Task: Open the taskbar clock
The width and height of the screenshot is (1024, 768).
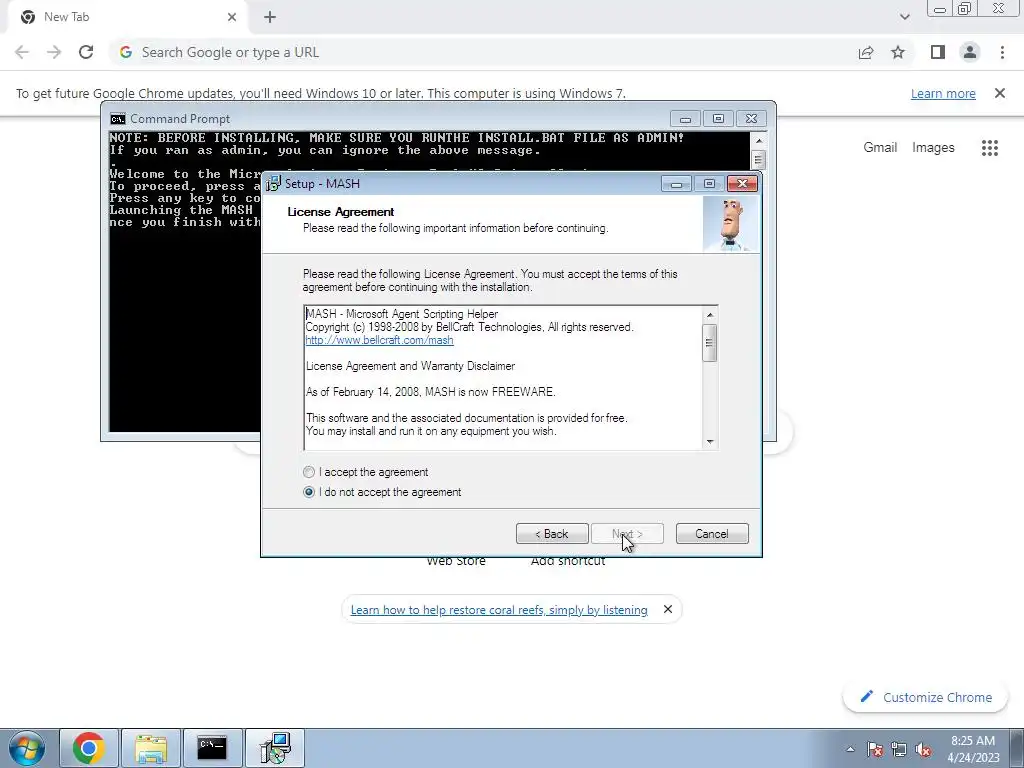Action: 973,749
